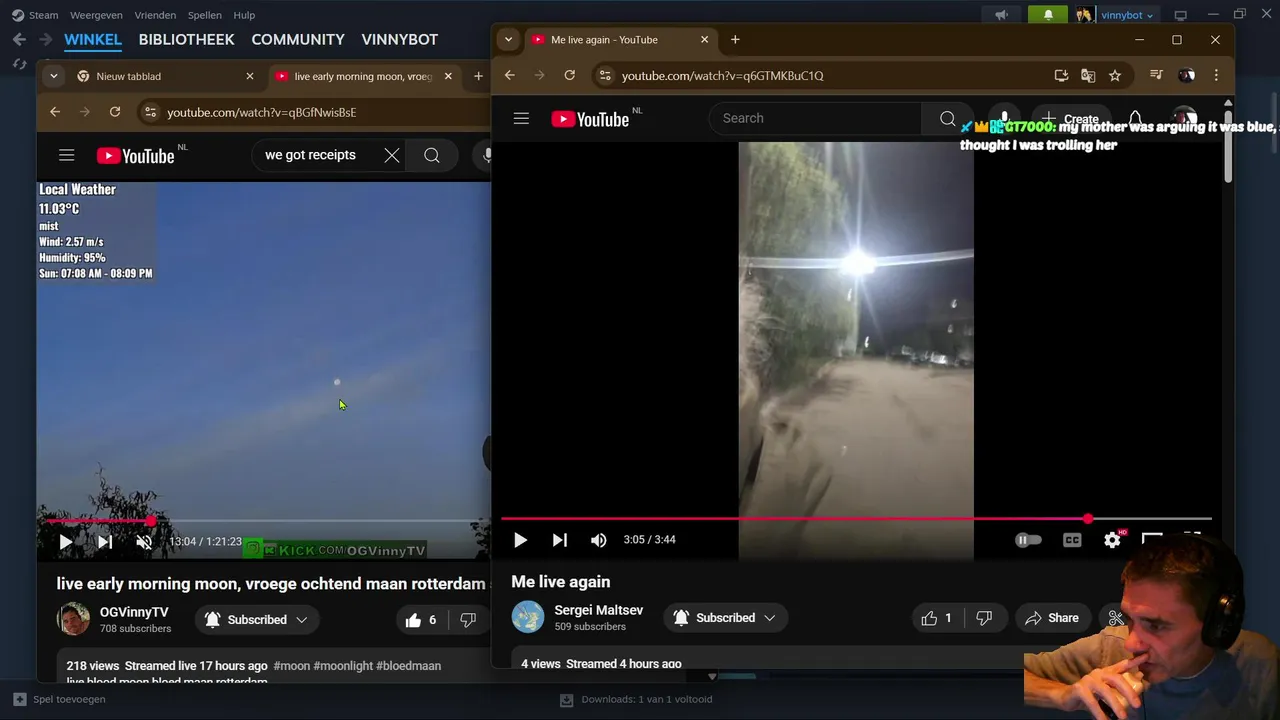Screen dimensions: 1280x720
Task: Seek on left video progress bar
Action: point(264,521)
